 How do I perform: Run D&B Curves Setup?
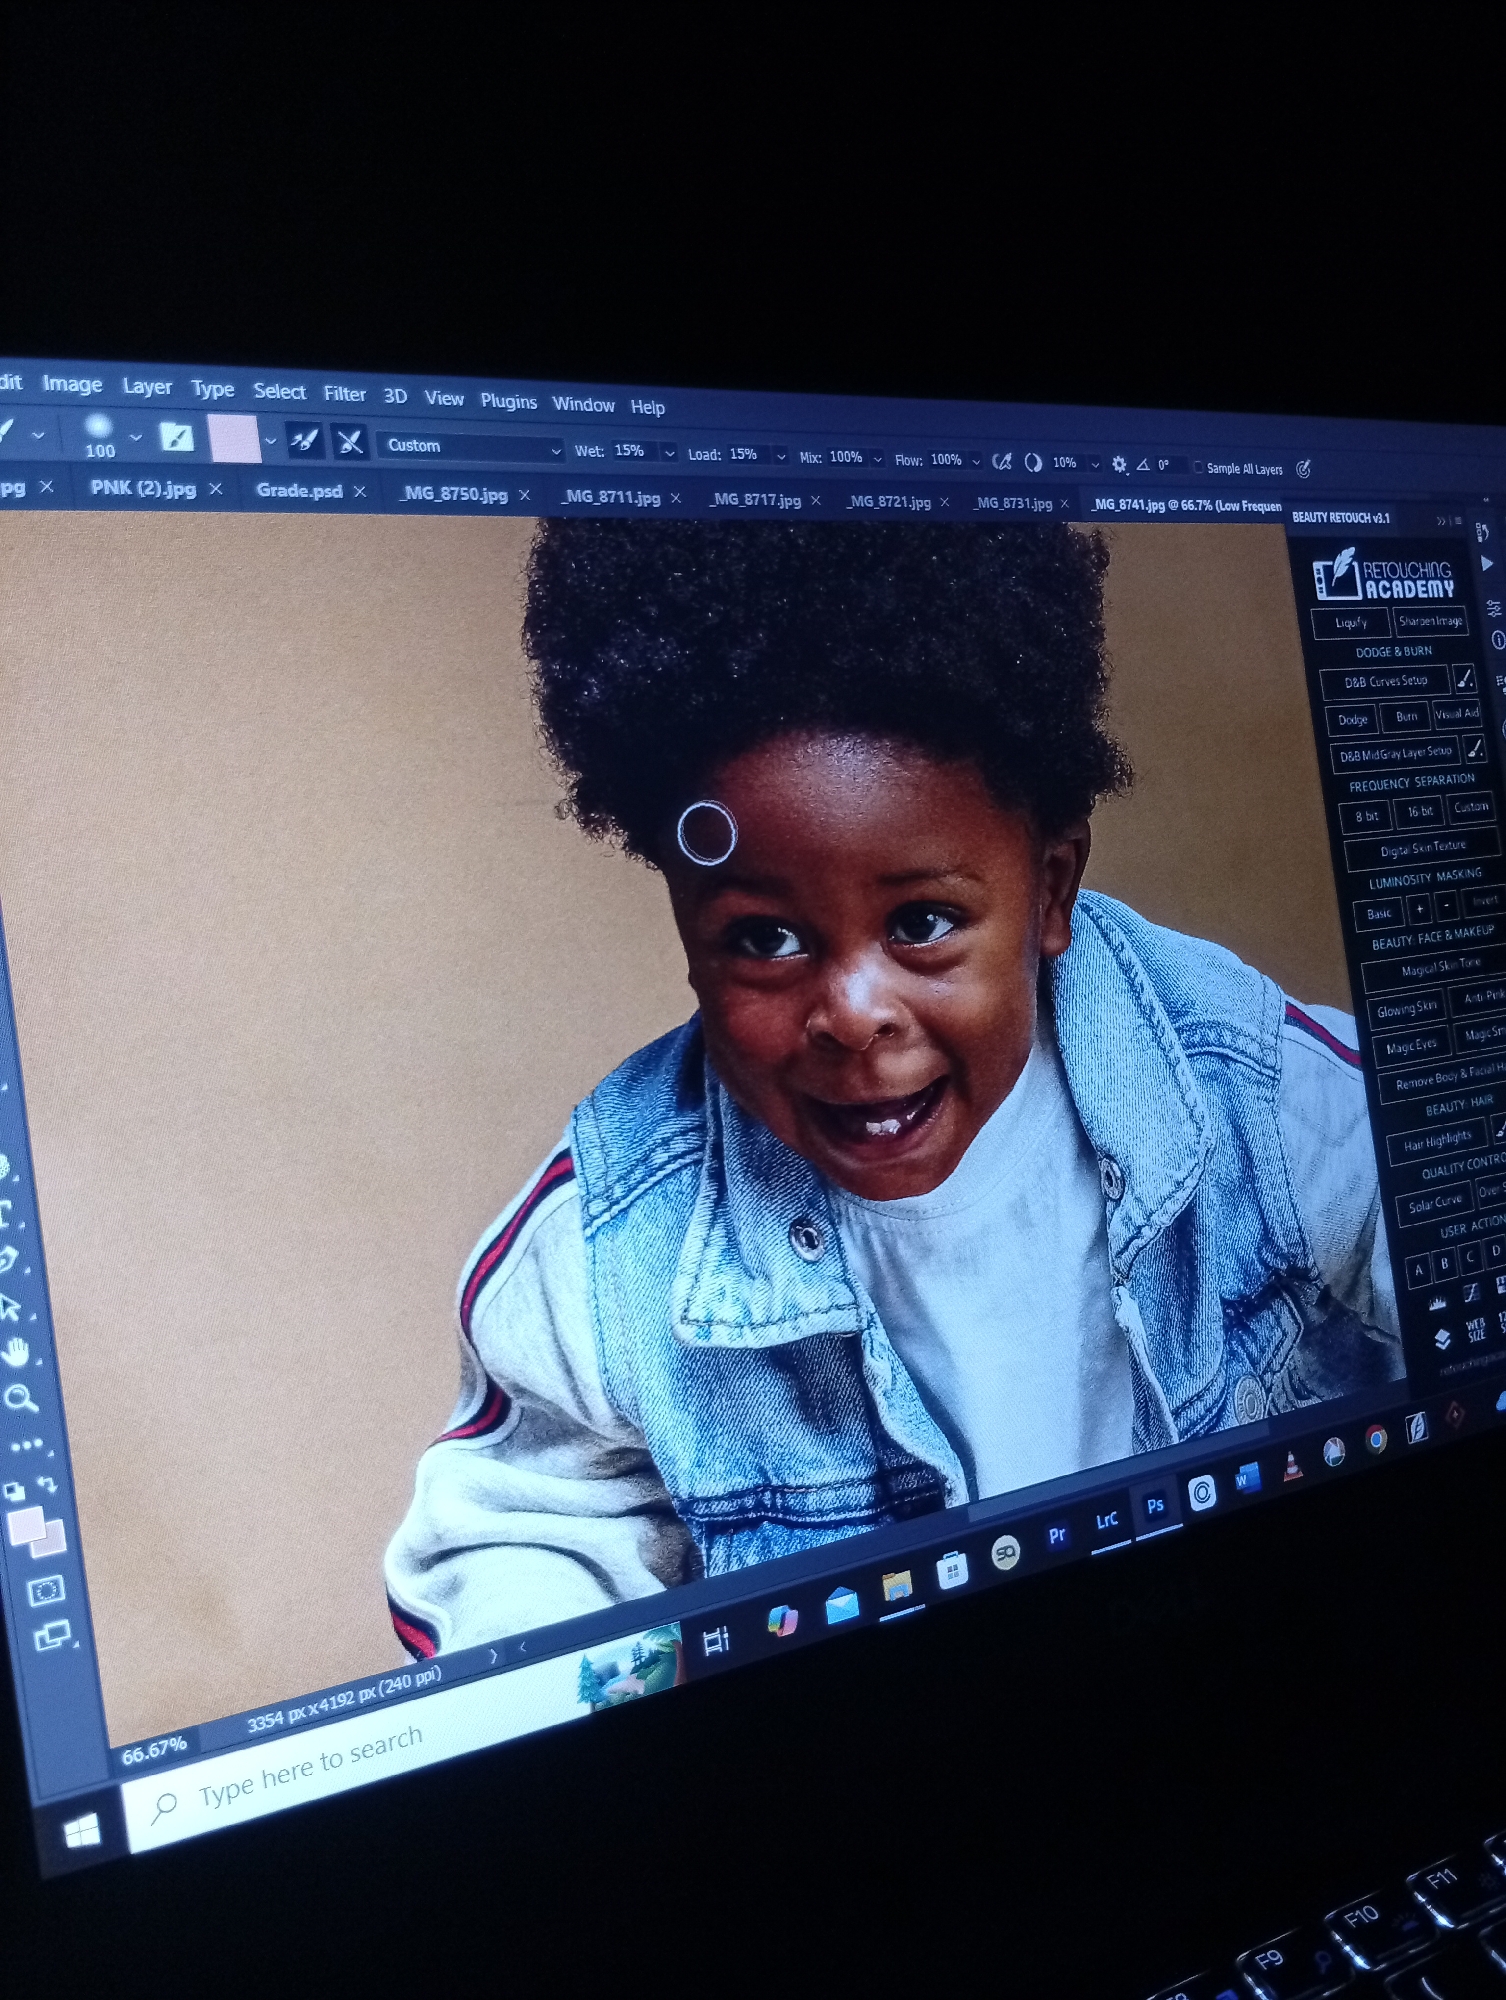(x=1385, y=682)
